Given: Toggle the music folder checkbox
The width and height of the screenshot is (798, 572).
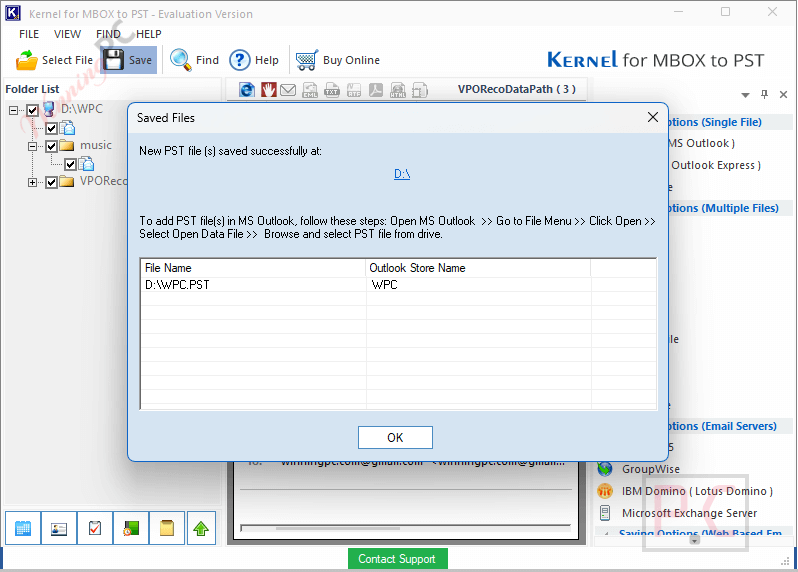Looking at the screenshot, I should pos(51,146).
